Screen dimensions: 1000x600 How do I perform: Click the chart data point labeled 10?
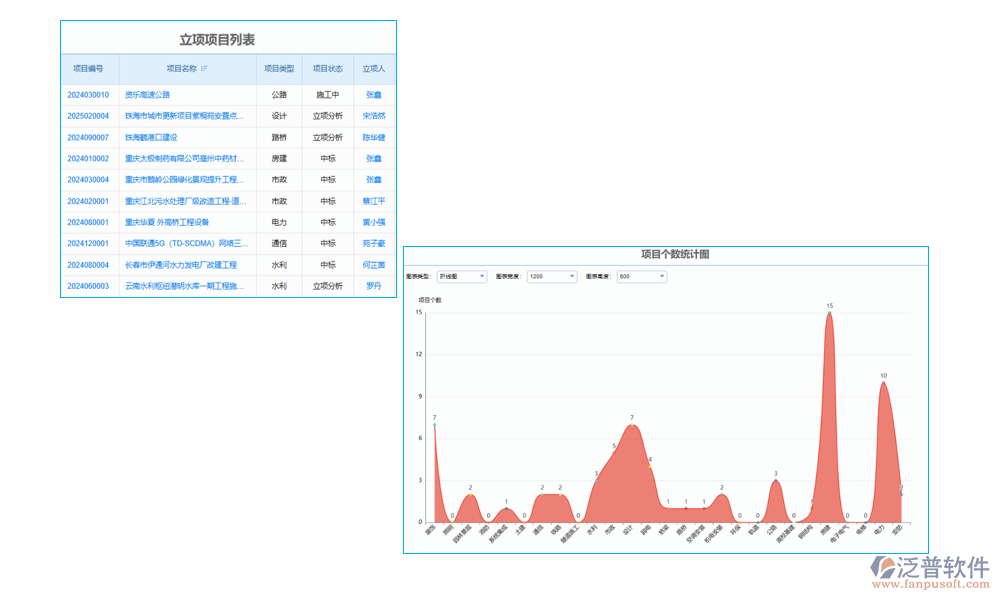[x=883, y=383]
